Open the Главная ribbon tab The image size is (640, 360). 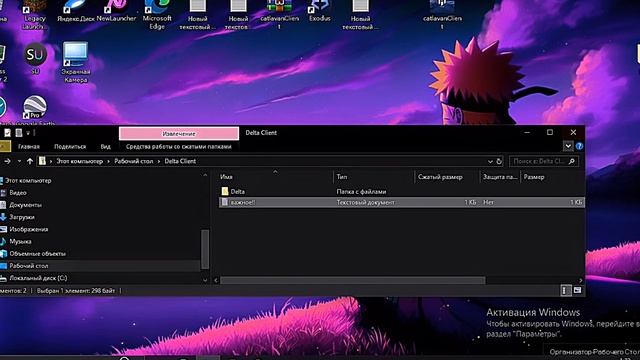pyautogui.click(x=29, y=147)
